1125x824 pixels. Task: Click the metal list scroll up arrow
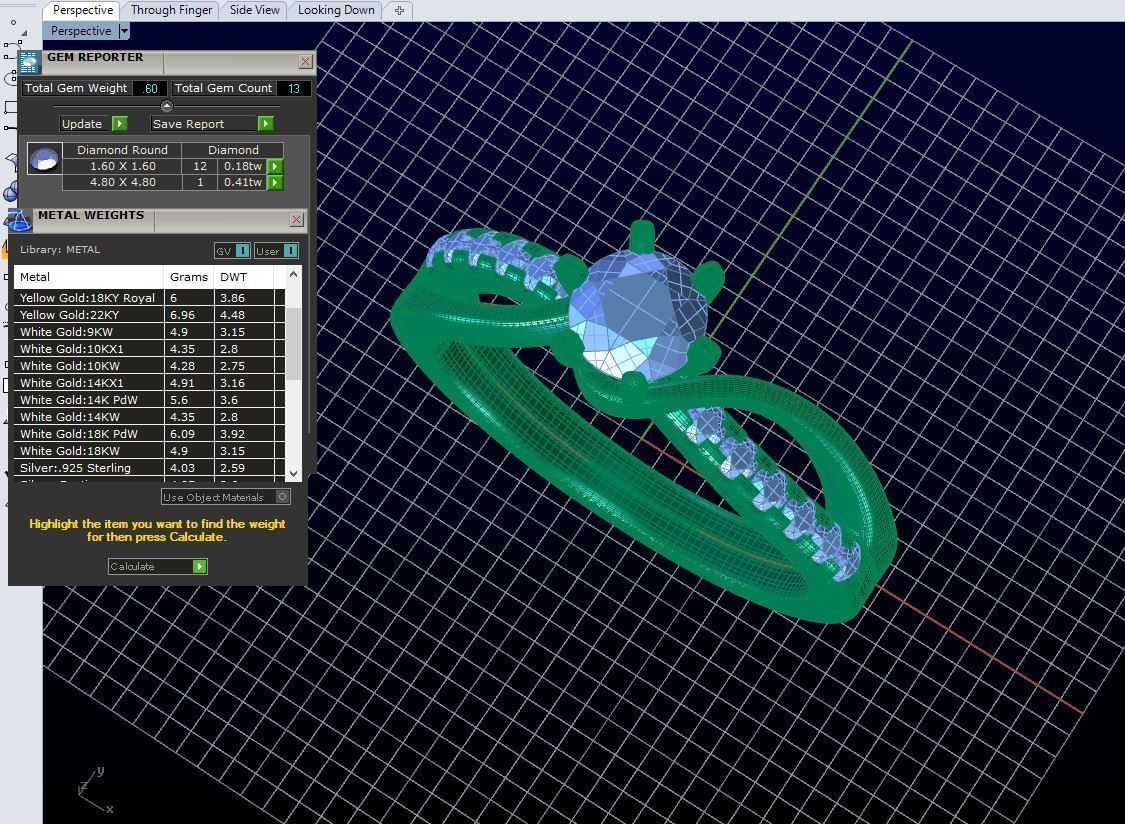[x=293, y=275]
